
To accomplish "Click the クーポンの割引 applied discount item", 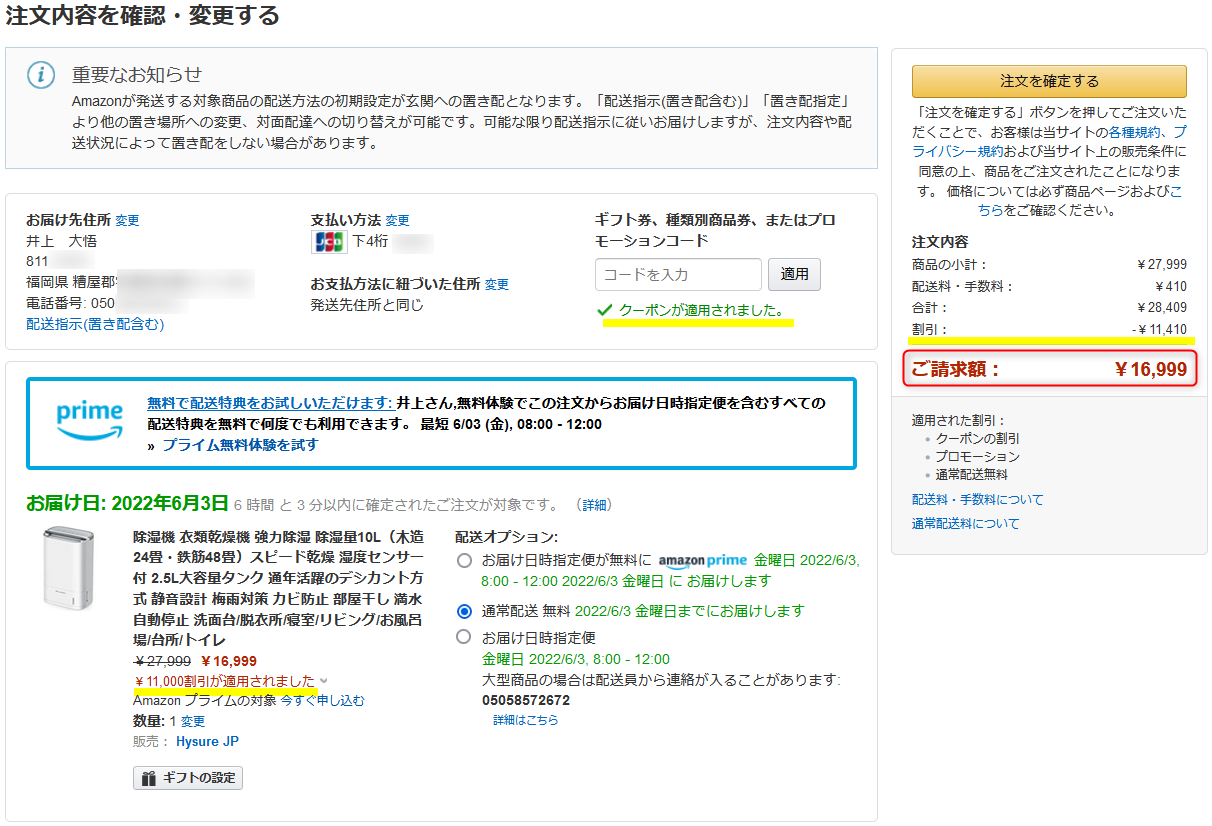I will [x=978, y=439].
